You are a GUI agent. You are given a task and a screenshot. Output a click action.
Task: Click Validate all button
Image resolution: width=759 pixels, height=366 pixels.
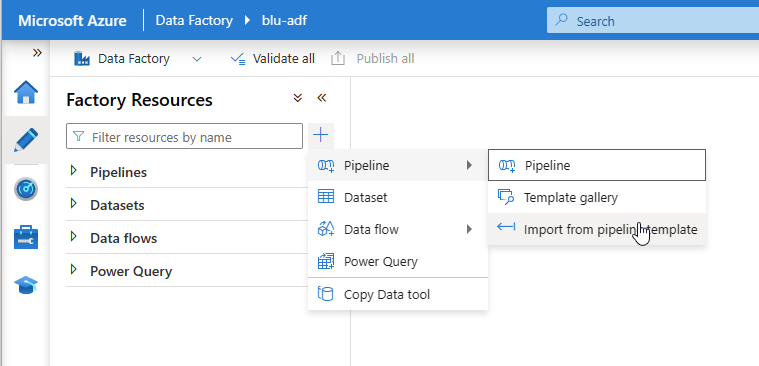click(273, 59)
